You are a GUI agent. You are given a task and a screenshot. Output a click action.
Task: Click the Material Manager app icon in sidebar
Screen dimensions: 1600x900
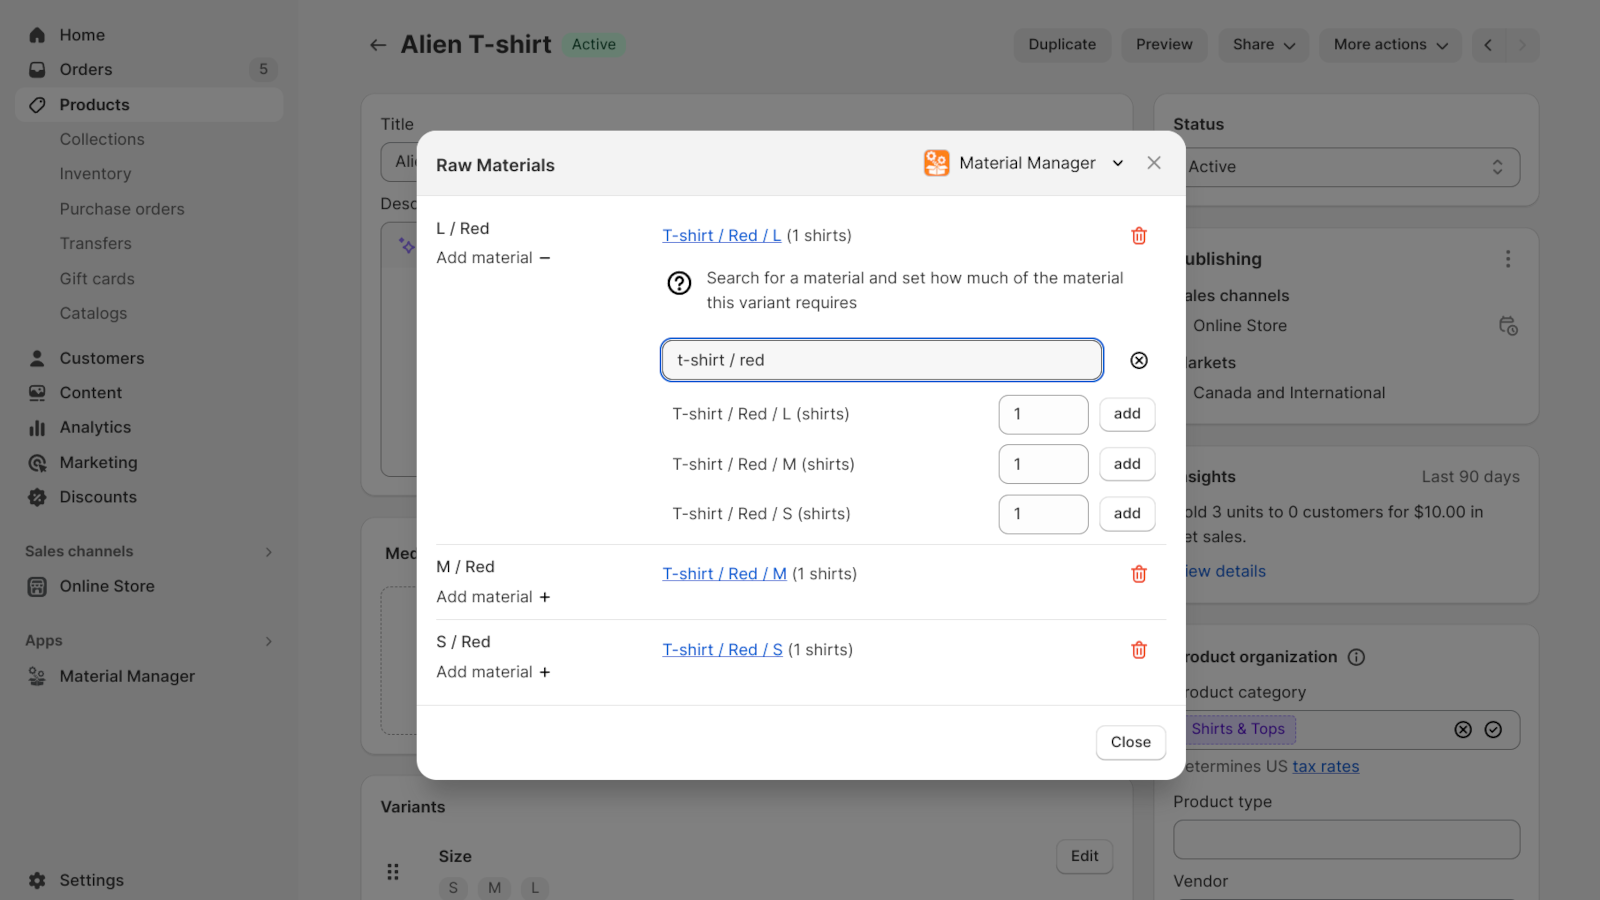[x=37, y=676]
